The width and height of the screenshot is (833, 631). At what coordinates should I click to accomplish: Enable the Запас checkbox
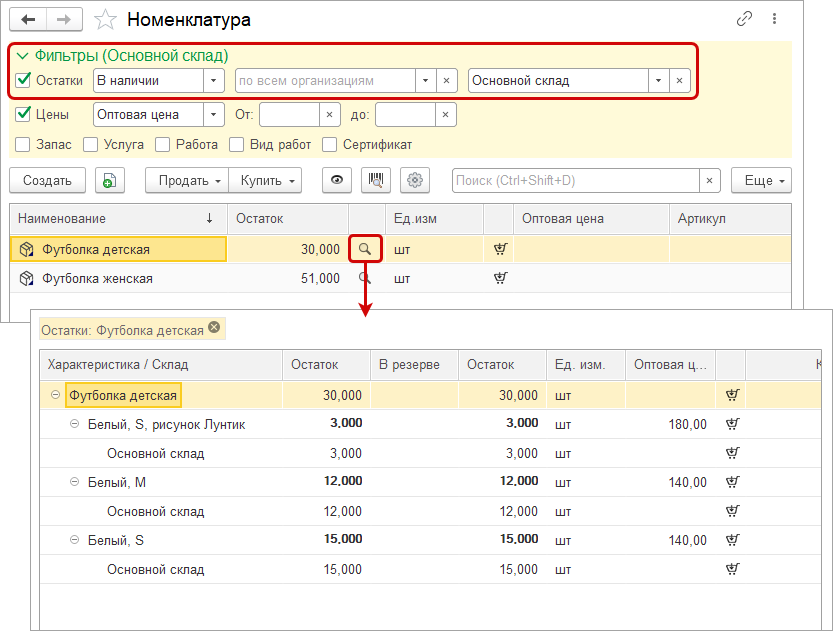click(x=23, y=144)
